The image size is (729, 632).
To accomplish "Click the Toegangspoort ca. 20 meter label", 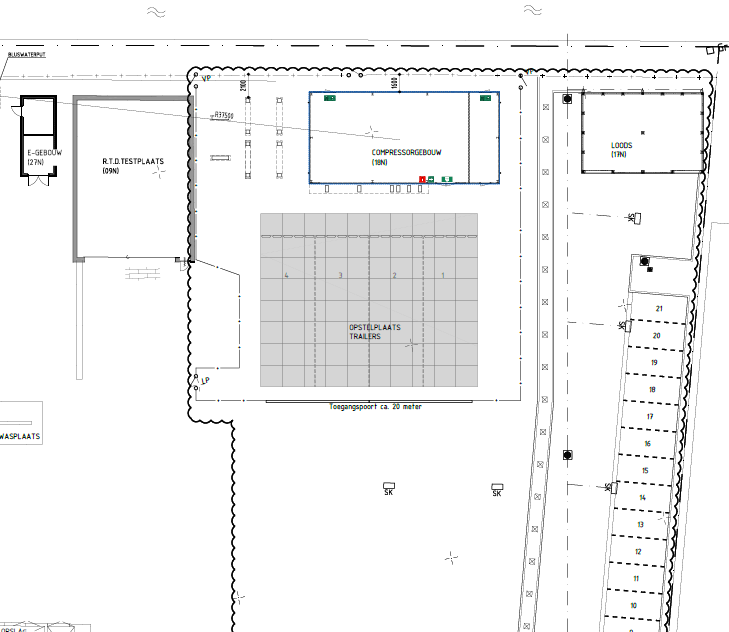I will click(x=375, y=406).
